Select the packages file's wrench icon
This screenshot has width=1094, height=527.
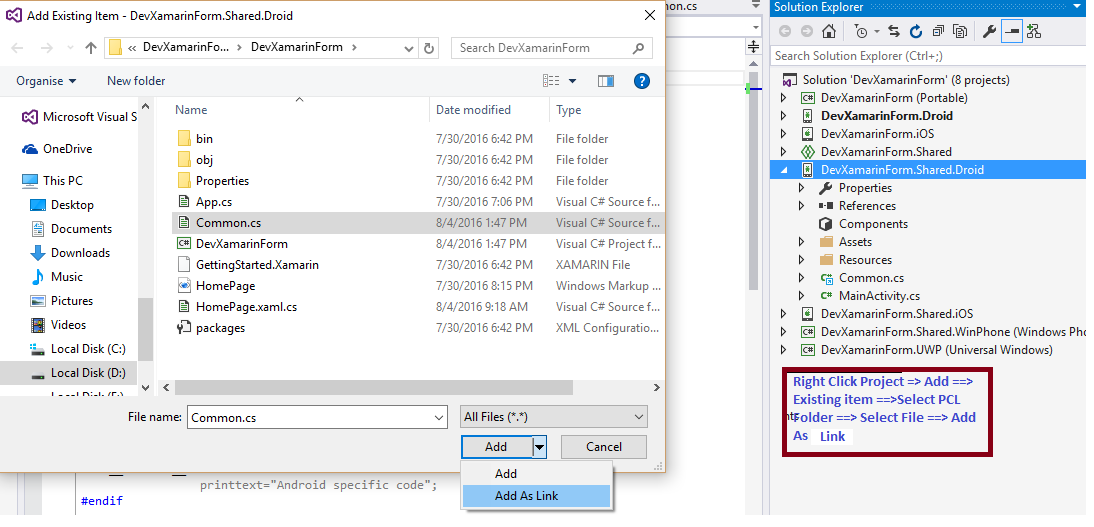(x=184, y=327)
